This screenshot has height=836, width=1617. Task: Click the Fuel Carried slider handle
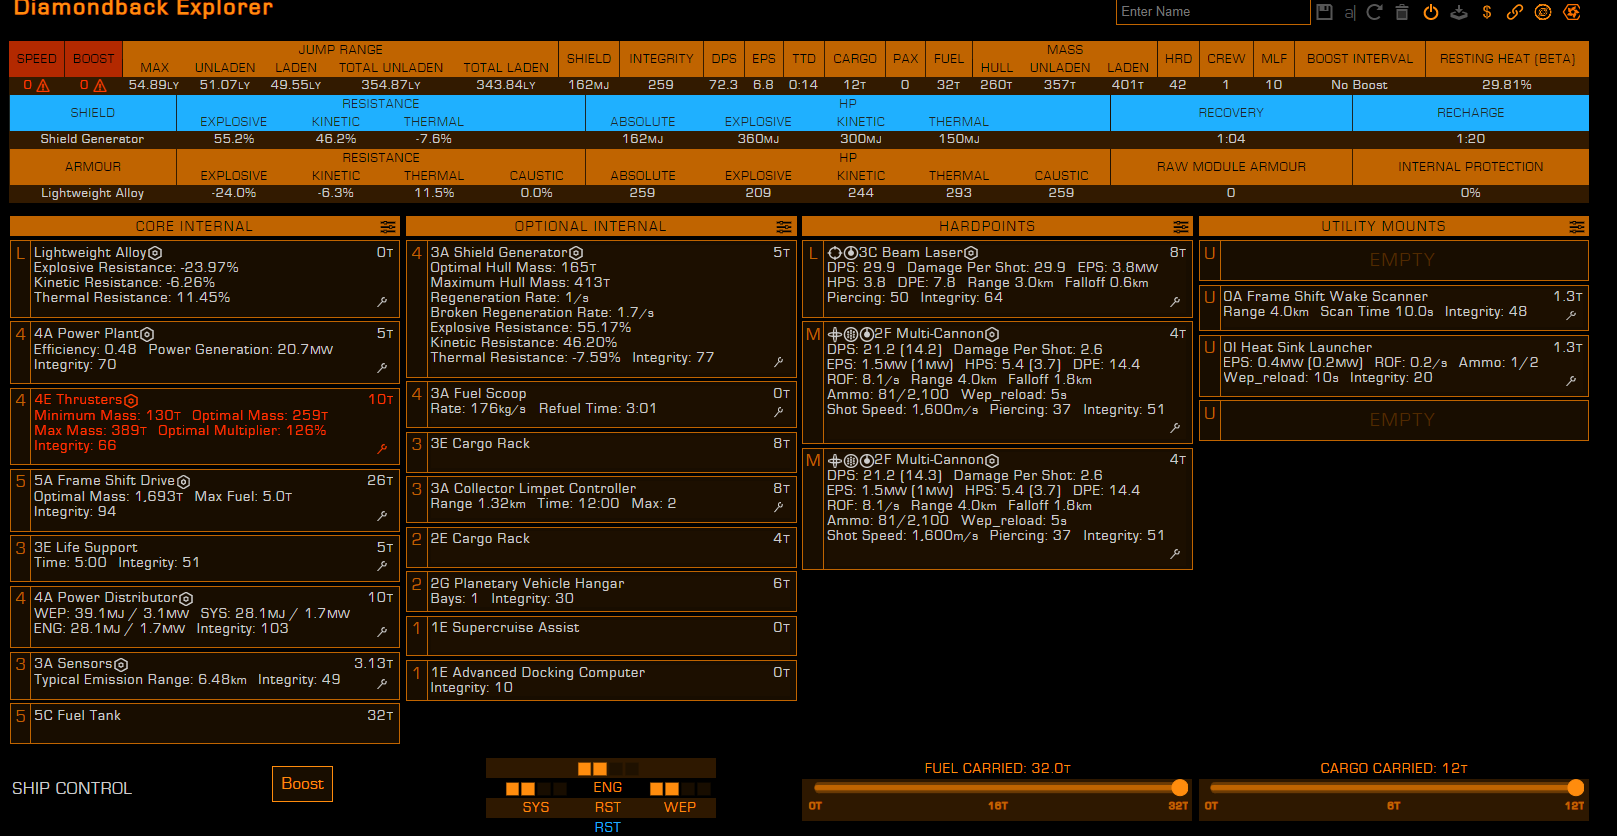pyautogui.click(x=1179, y=788)
